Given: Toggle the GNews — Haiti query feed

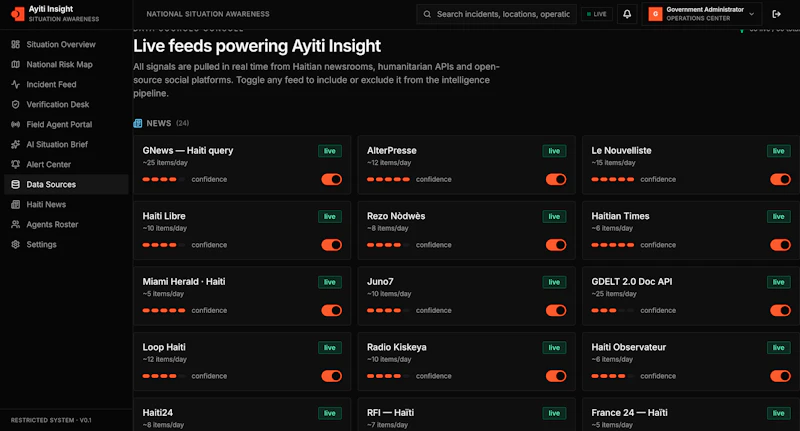Looking at the screenshot, I should click(x=332, y=179).
